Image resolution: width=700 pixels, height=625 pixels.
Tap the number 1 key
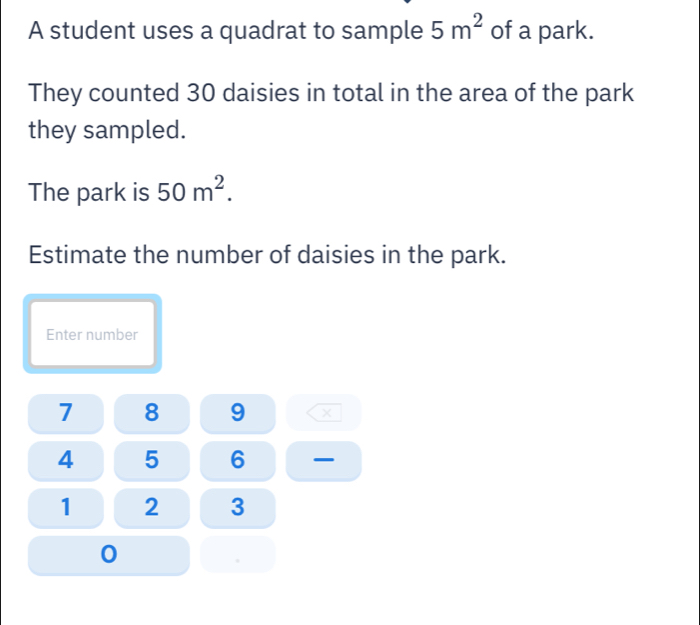[66, 507]
